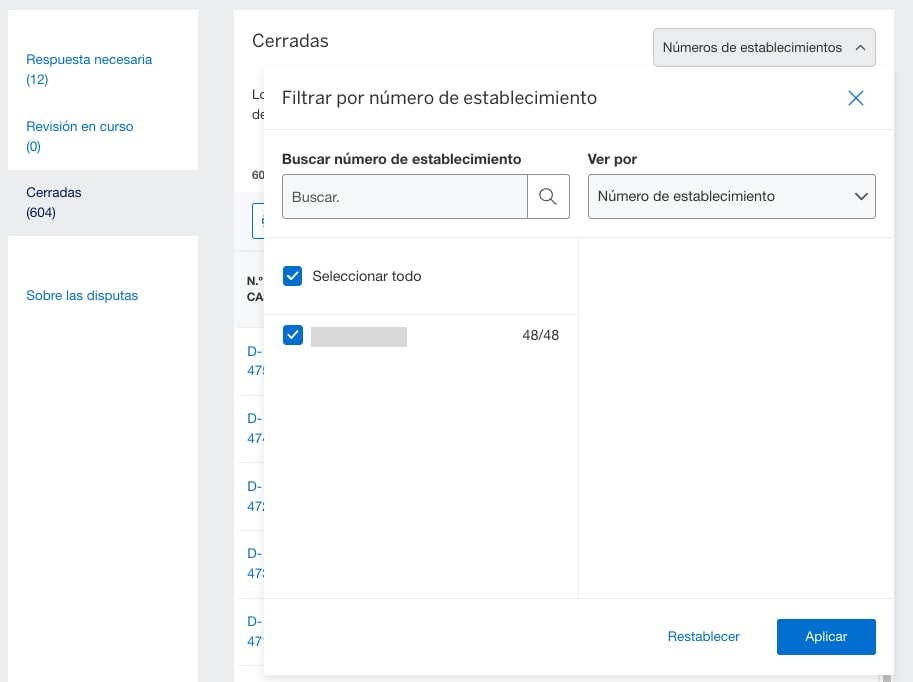
Task: Uncheck the Seleccionar todo checkbox
Action: click(x=293, y=276)
